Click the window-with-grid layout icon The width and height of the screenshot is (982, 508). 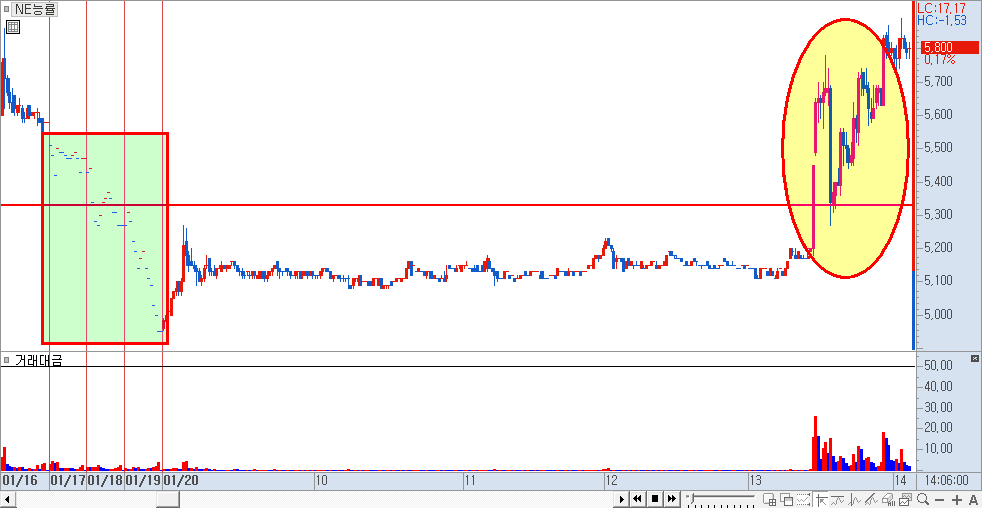[769, 499]
